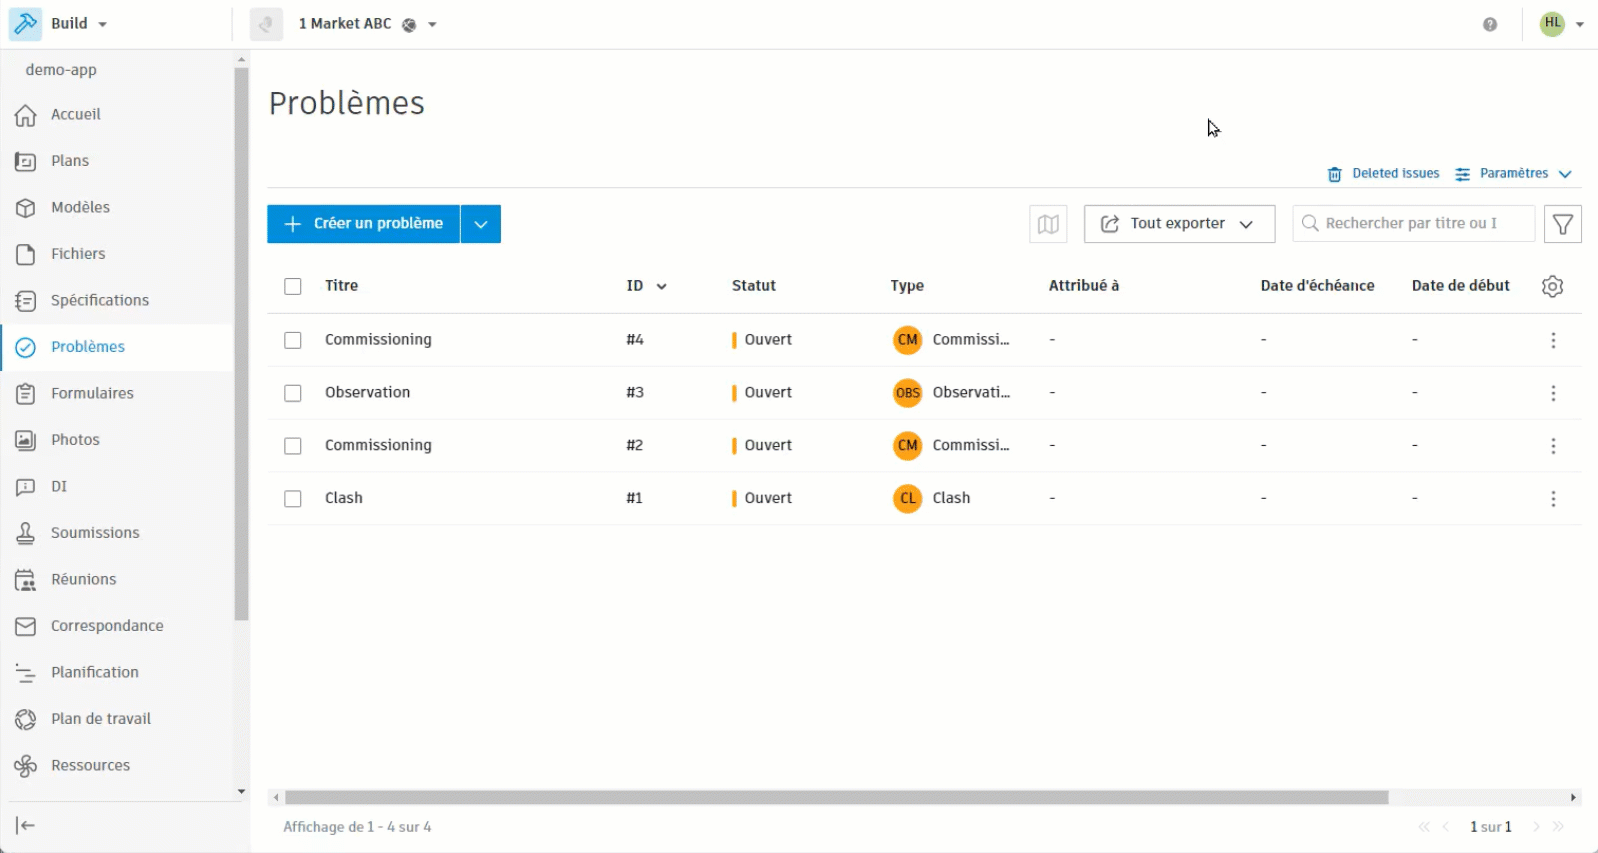Screen dimensions: 1598x853
Task: Toggle the select-all checkbox in header
Action: click(x=293, y=286)
